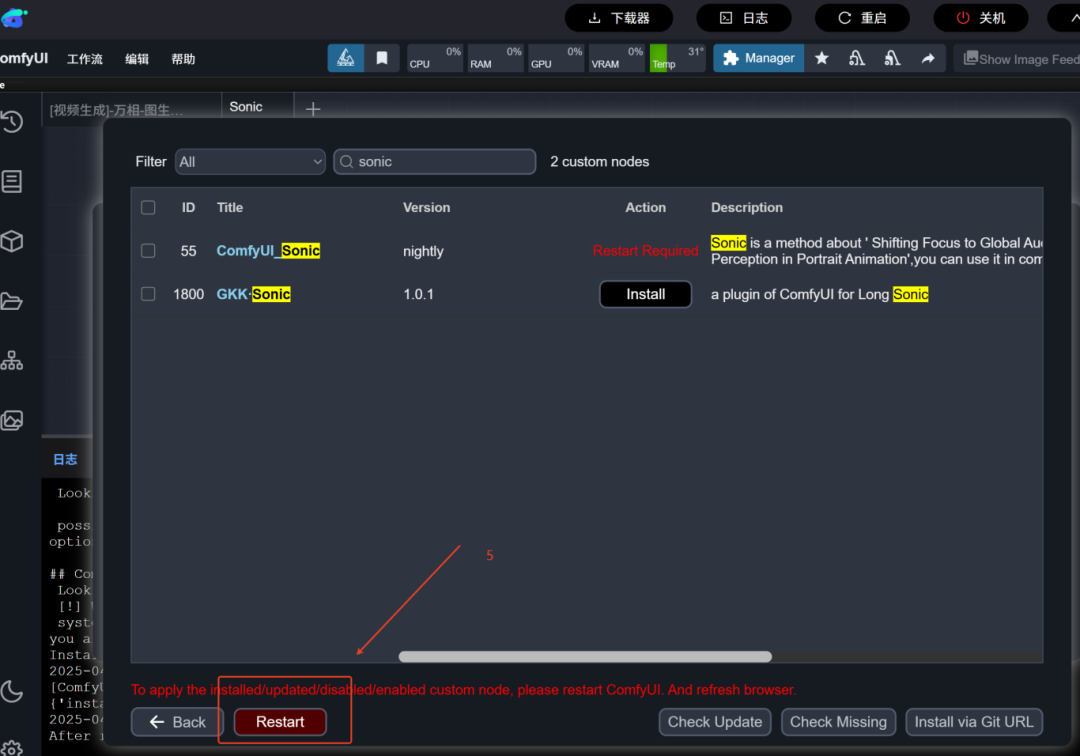Install the GKK·Sonic custom node
The width and height of the screenshot is (1080, 756).
(x=645, y=294)
